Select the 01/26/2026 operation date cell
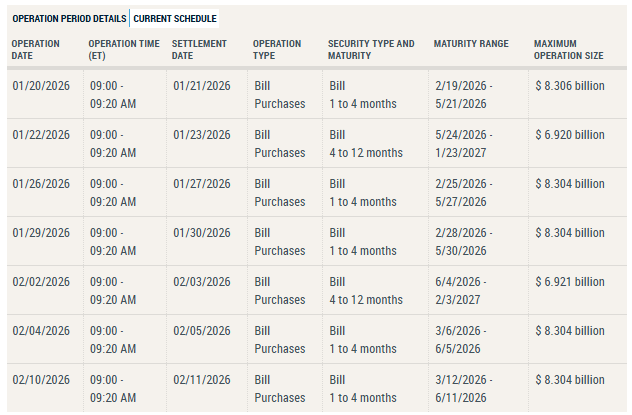This screenshot has height=415, width=632. pyautogui.click(x=41, y=184)
